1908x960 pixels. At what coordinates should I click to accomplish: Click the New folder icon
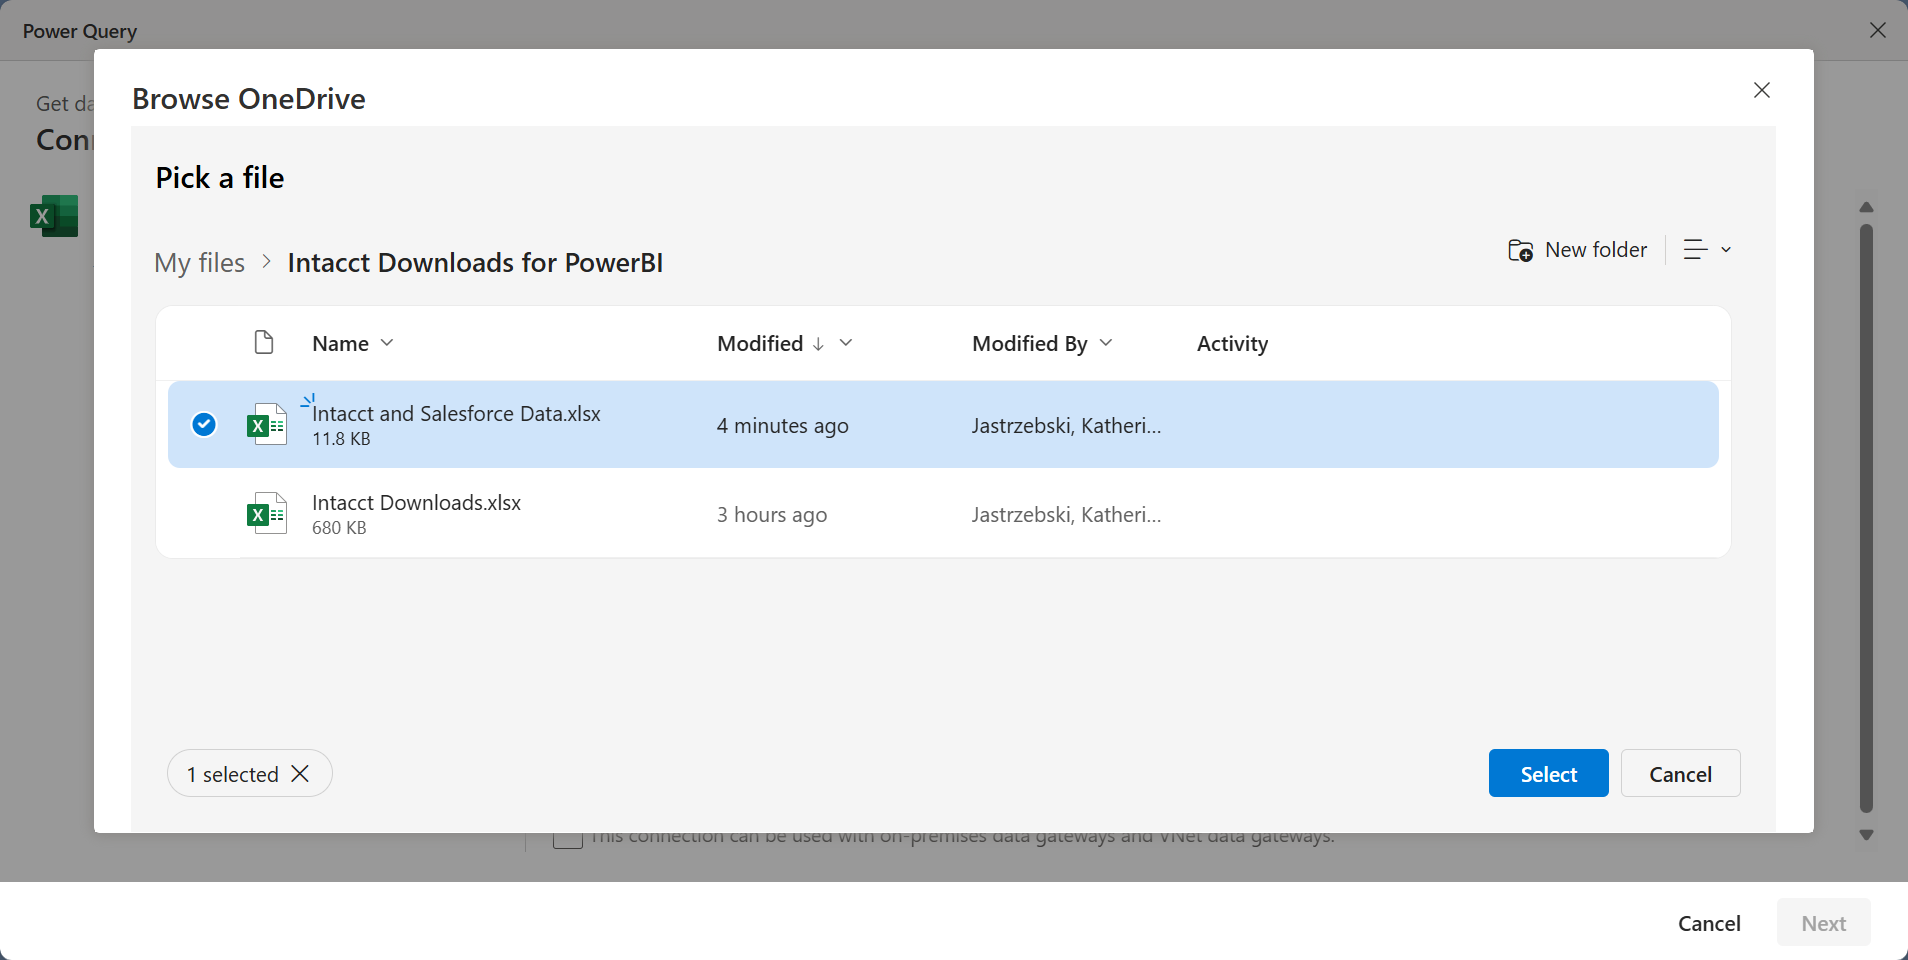pos(1520,250)
